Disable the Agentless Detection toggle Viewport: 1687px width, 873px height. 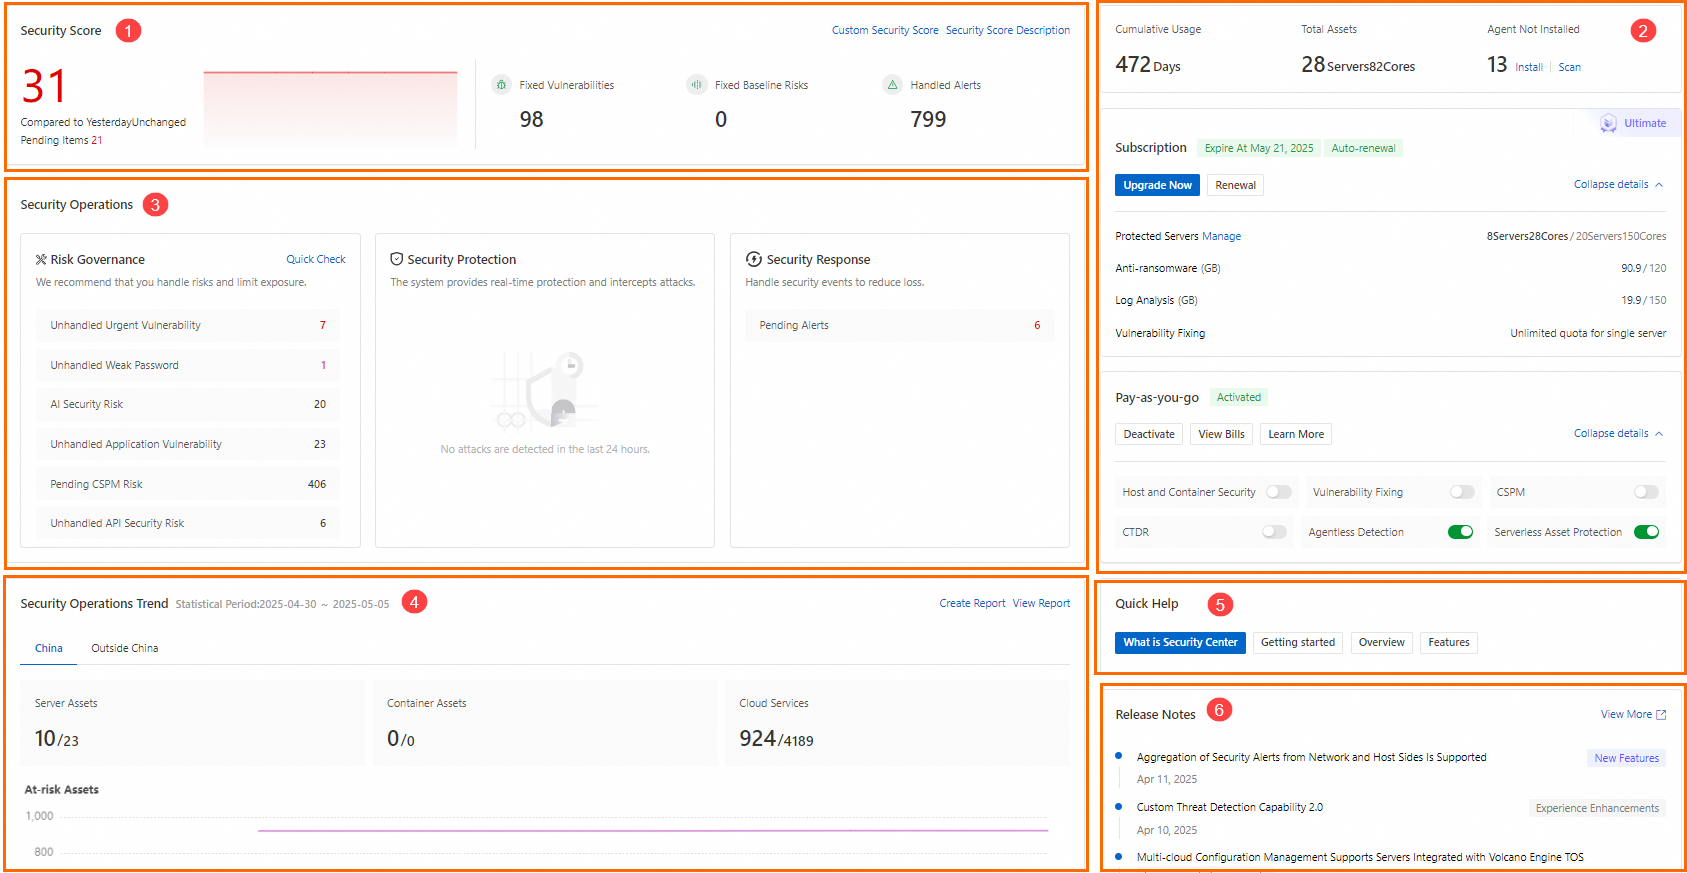tap(1460, 532)
